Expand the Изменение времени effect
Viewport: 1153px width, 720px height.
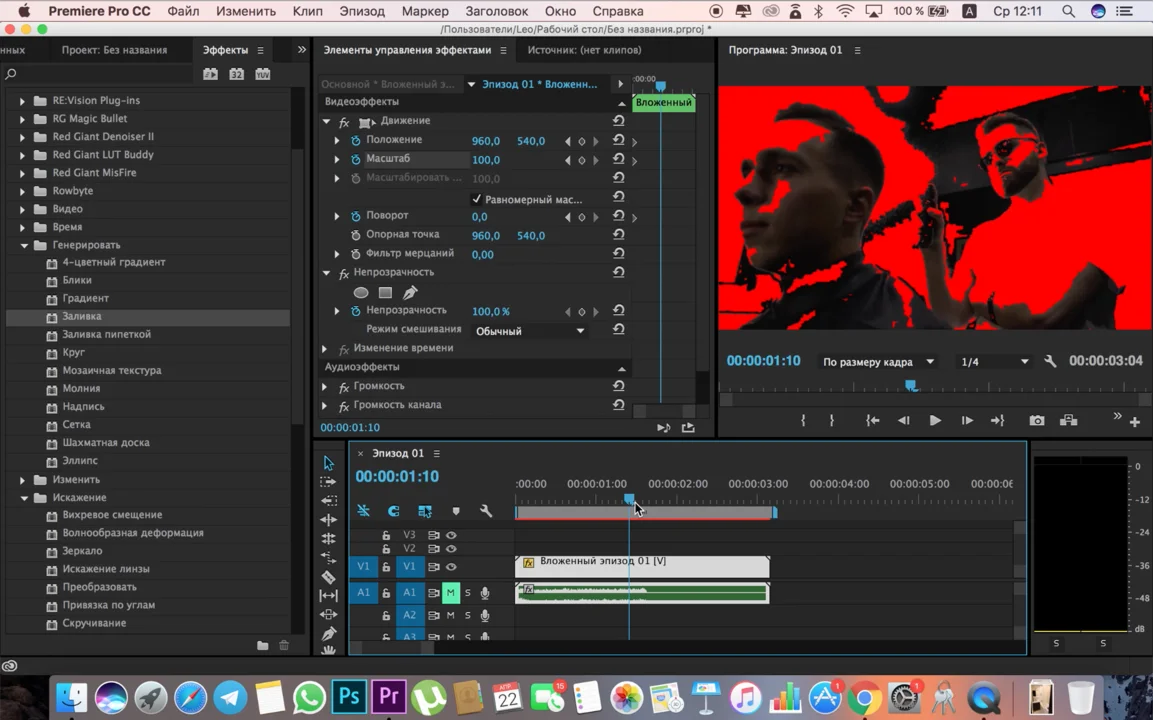point(324,348)
